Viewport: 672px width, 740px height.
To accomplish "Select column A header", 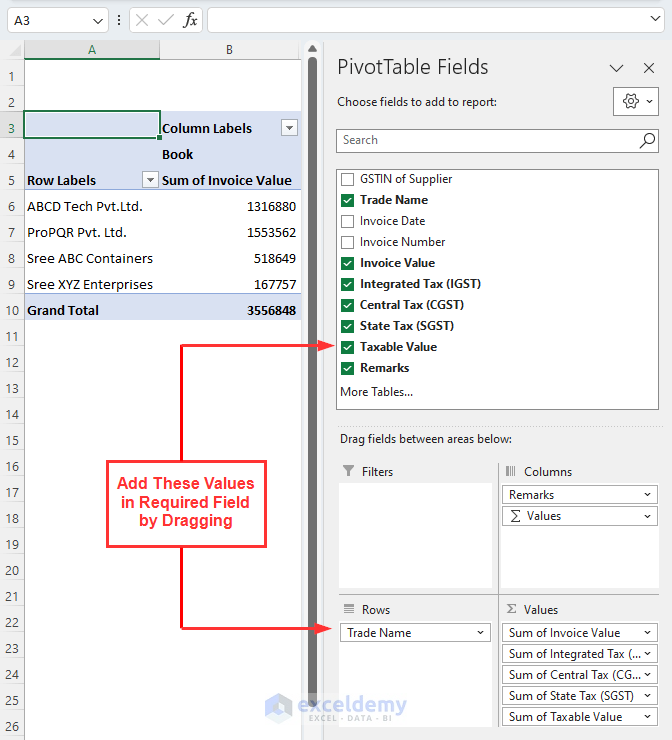I will tap(92, 50).
